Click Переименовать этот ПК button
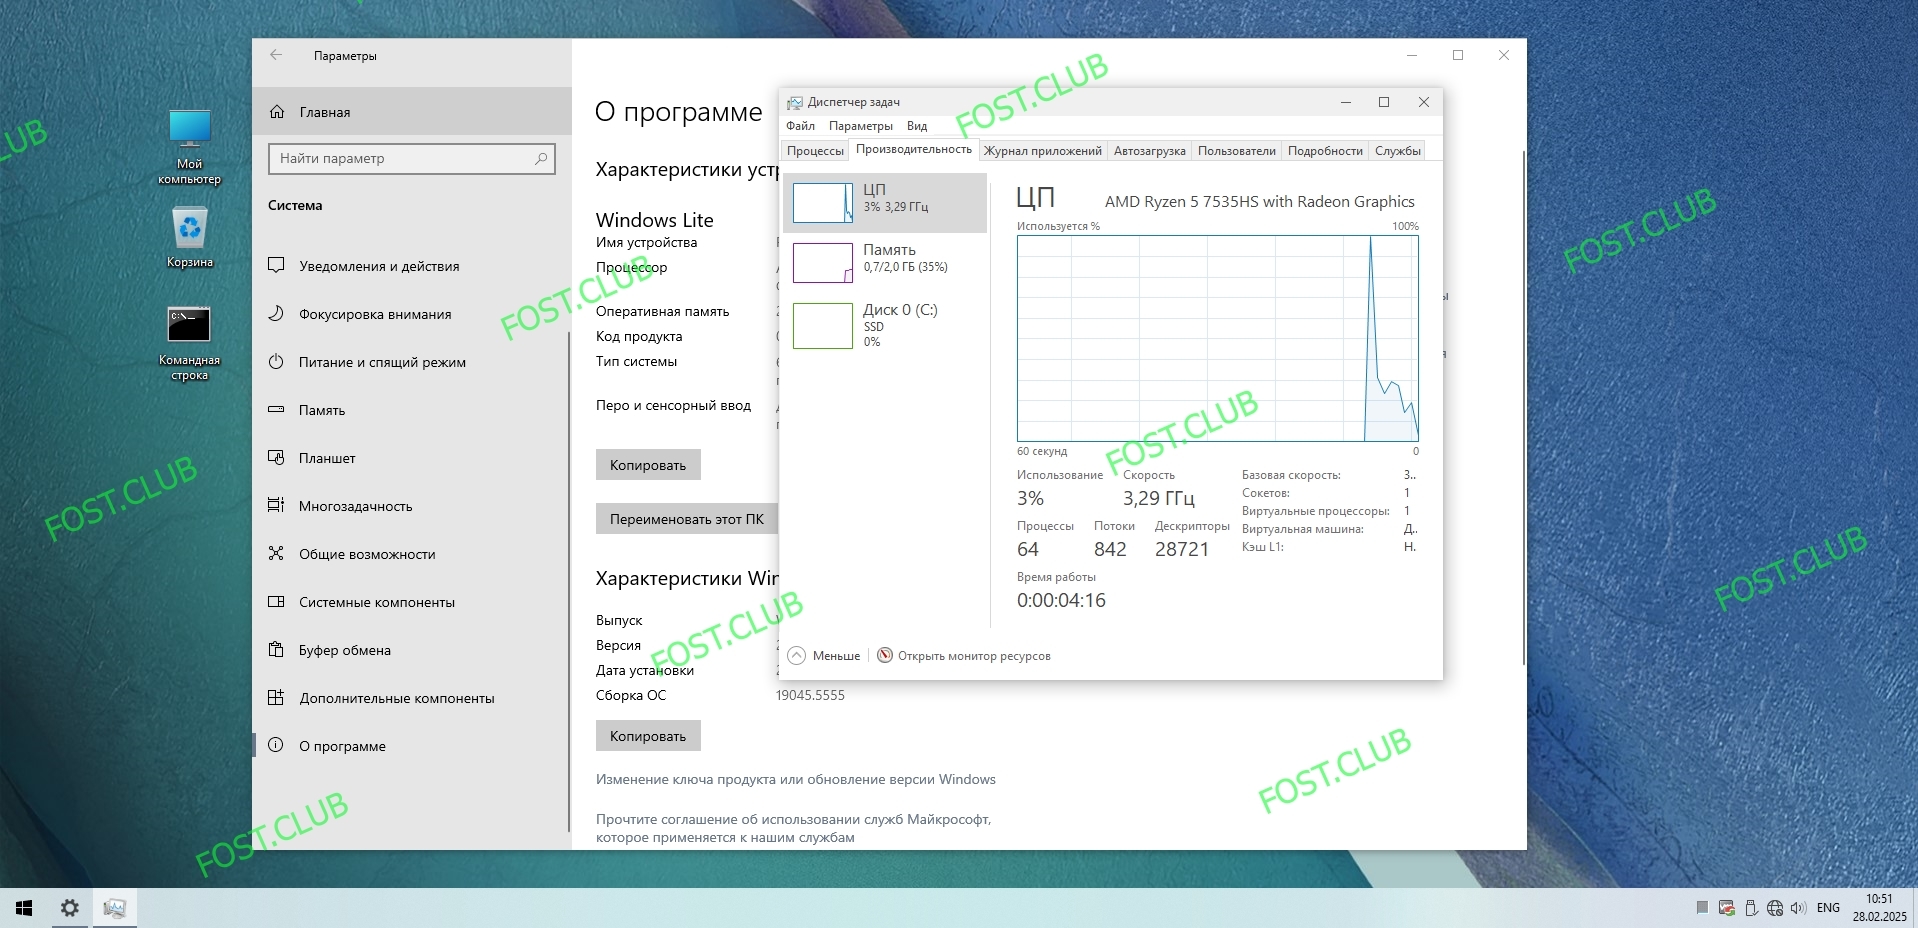This screenshot has width=1918, height=928. pyautogui.click(x=687, y=519)
